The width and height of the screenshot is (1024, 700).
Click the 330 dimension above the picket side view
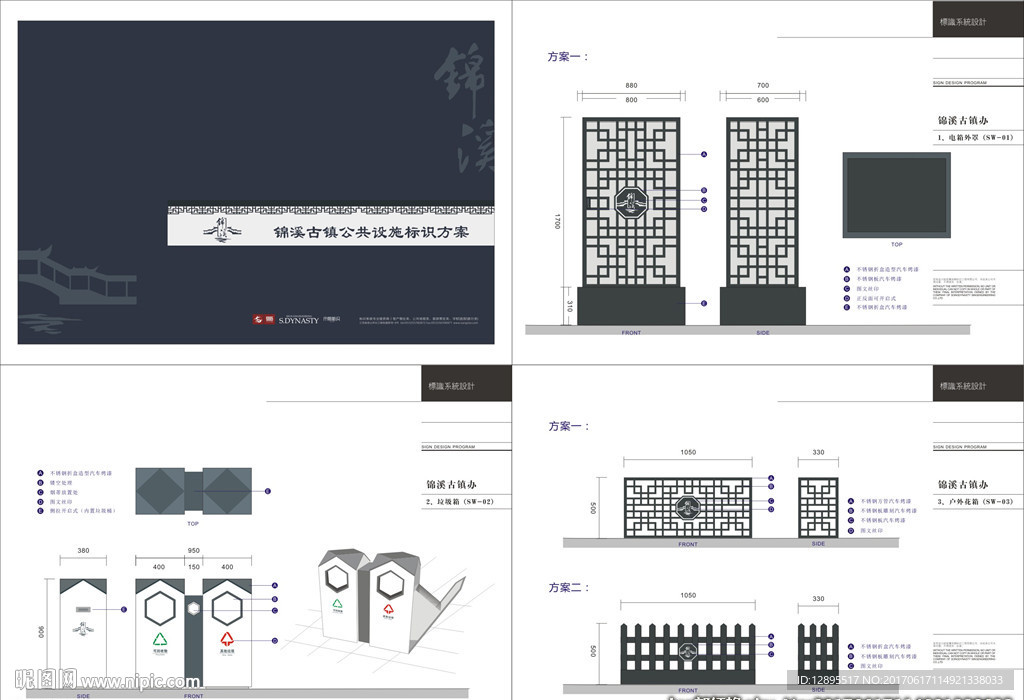(x=818, y=598)
